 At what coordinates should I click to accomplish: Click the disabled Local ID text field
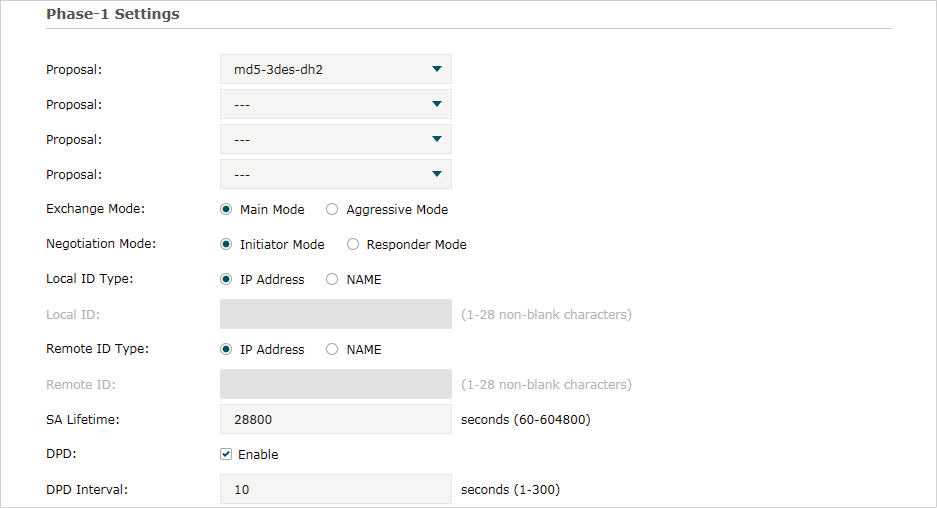(x=336, y=314)
